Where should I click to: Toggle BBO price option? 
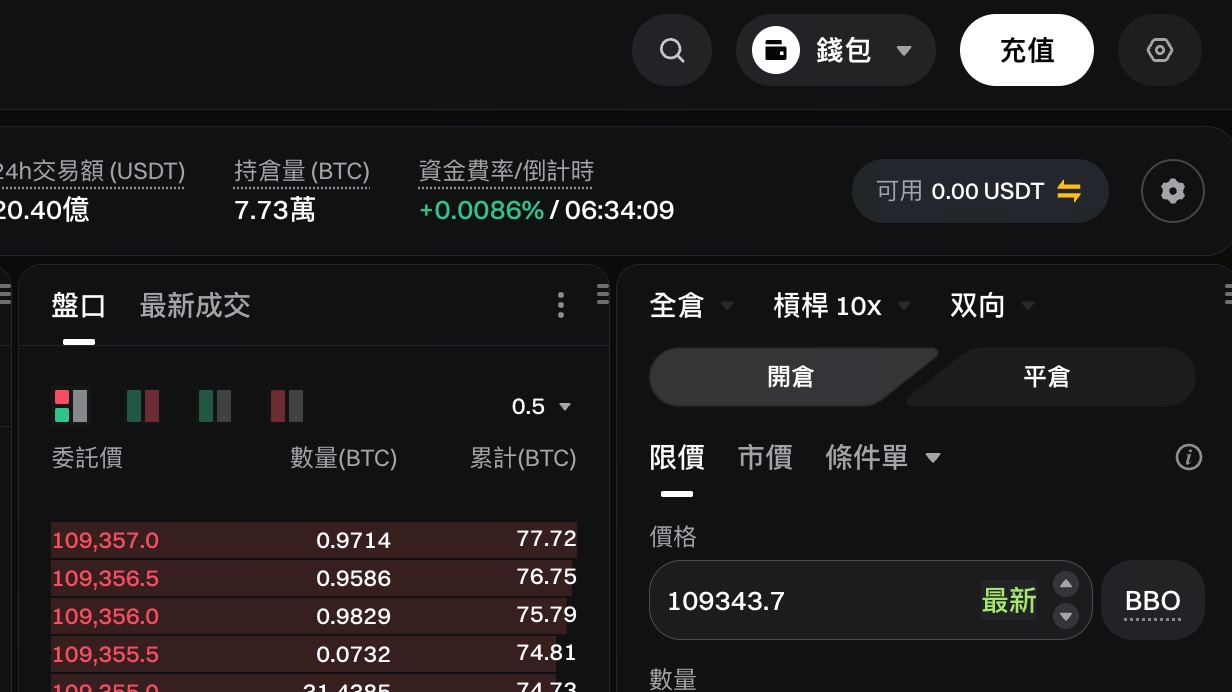pyautogui.click(x=1152, y=601)
